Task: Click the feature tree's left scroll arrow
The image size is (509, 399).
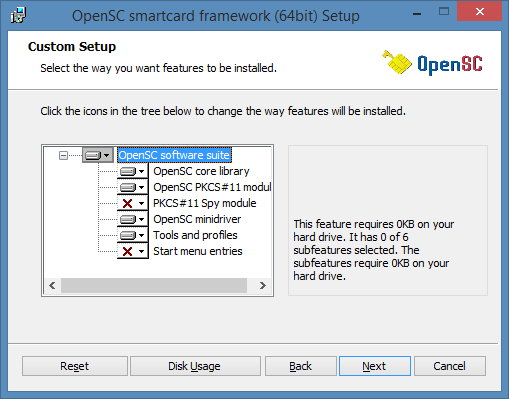Action: 52,286
